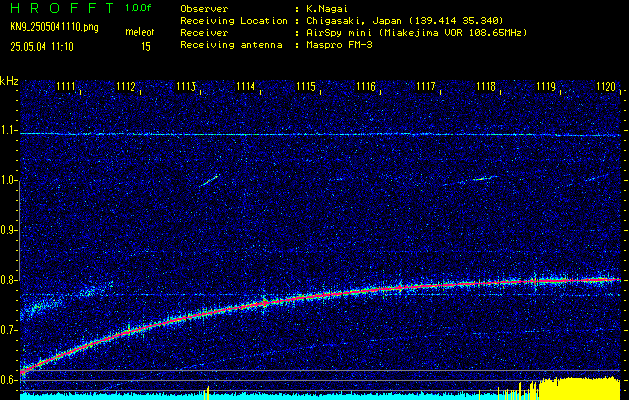Click the meleot count label
This screenshot has height=400, width=629.
pyautogui.click(x=140, y=32)
